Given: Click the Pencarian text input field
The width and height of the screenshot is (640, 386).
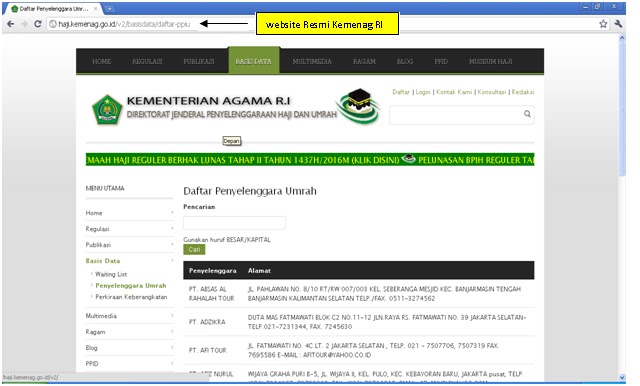Looking at the screenshot, I should tap(234, 223).
